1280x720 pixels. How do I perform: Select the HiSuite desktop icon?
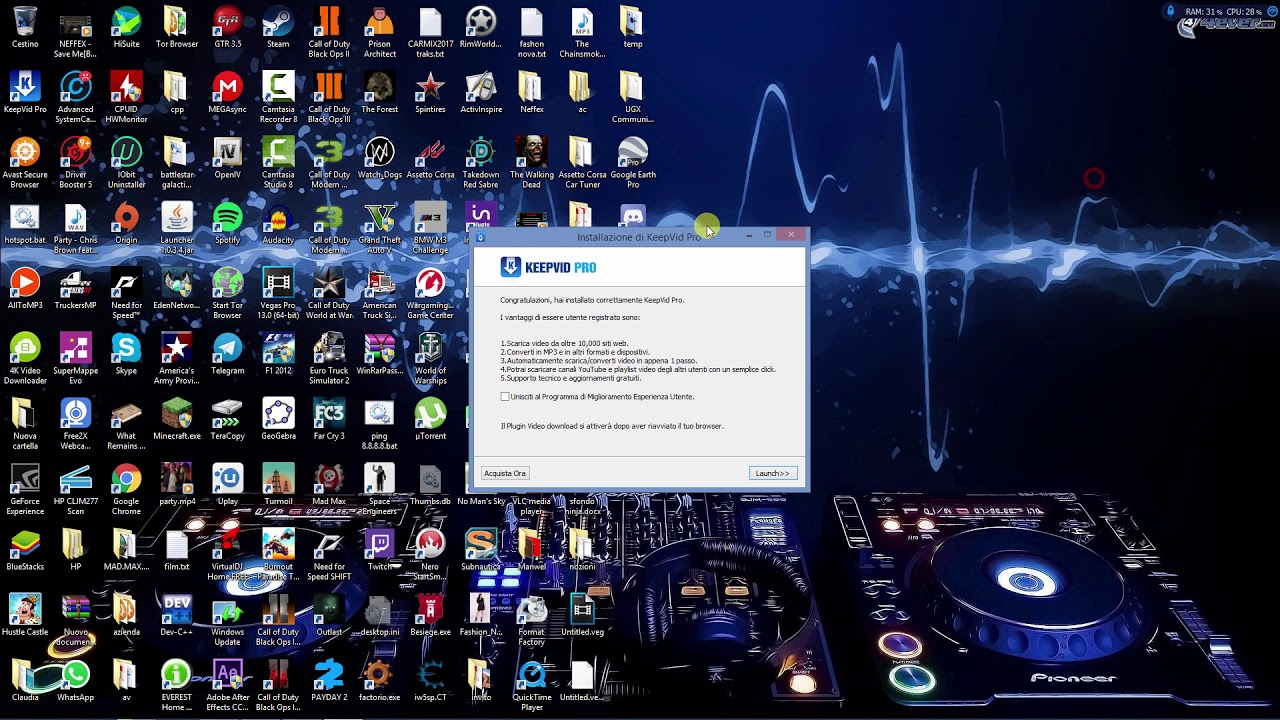(x=126, y=22)
